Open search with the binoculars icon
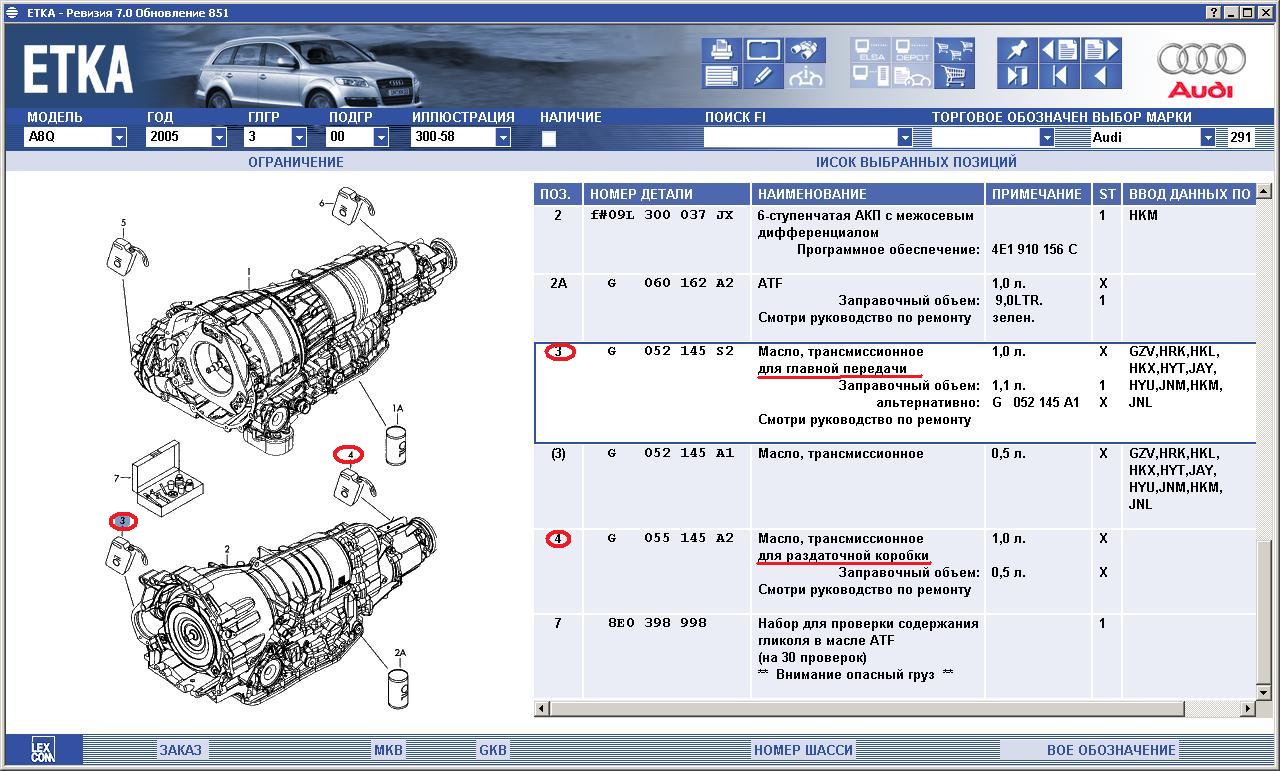The image size is (1280, 771). [x=805, y=50]
